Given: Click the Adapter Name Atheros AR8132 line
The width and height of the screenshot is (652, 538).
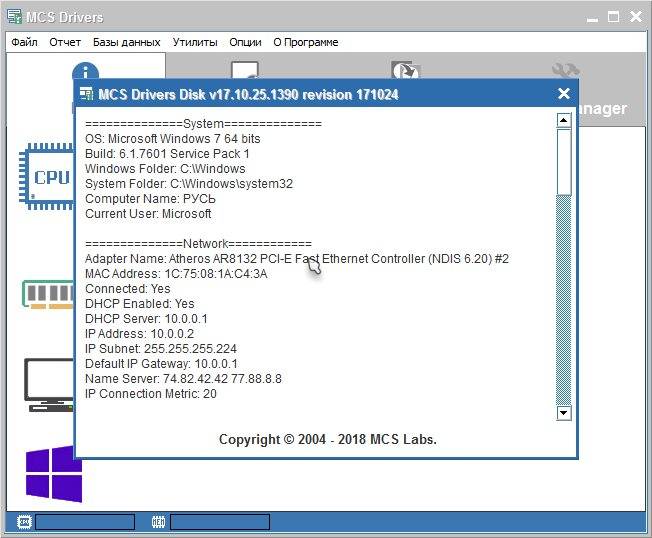Looking at the screenshot, I should (297, 259).
